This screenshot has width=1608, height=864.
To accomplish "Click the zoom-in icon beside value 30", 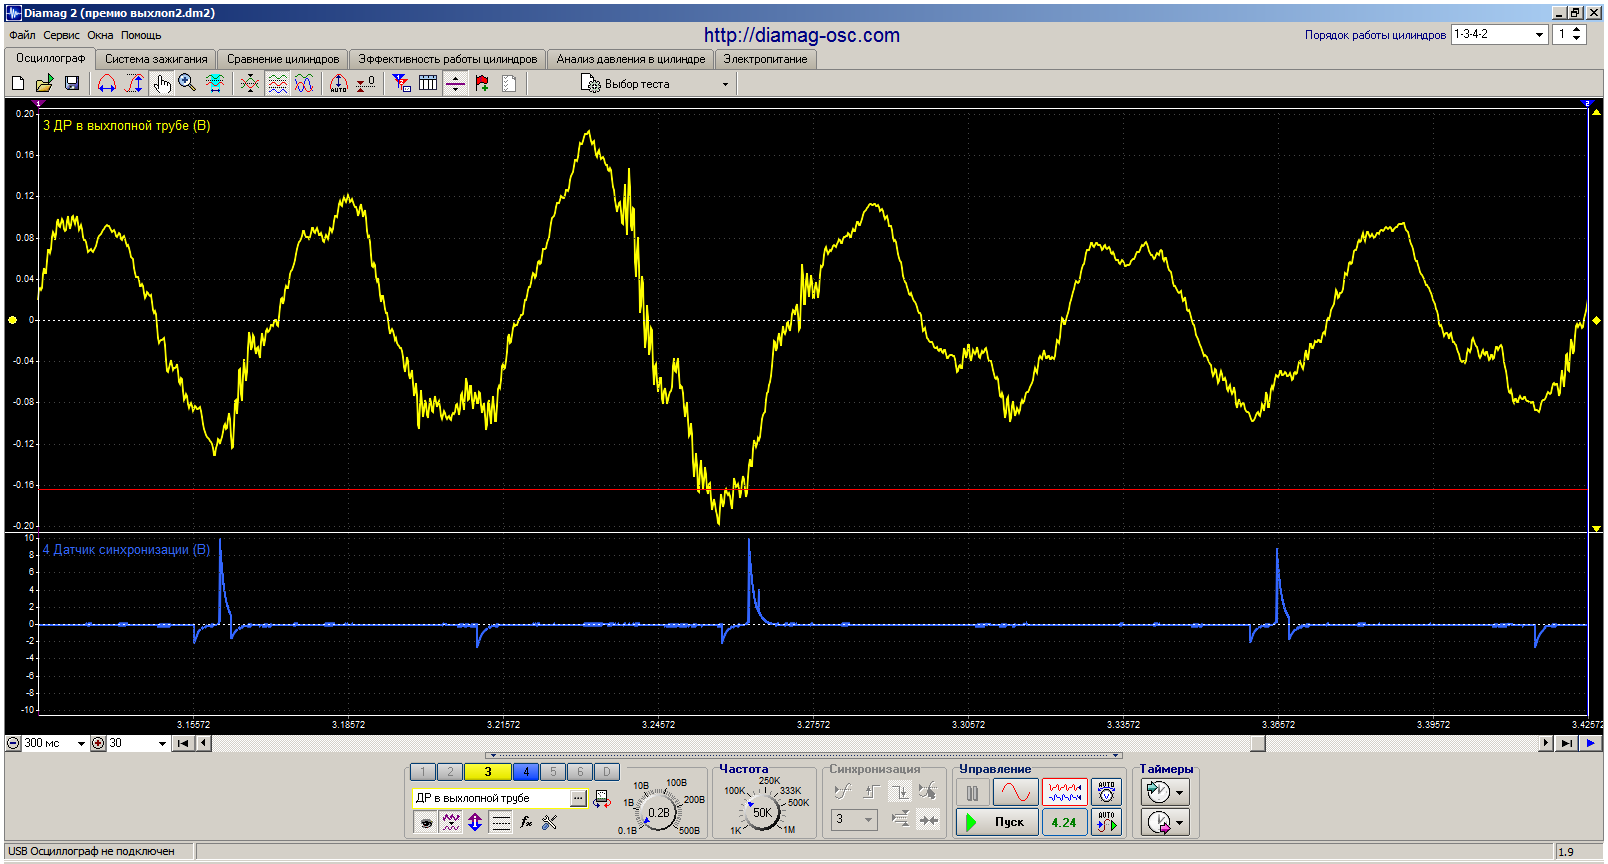I will pos(98,743).
